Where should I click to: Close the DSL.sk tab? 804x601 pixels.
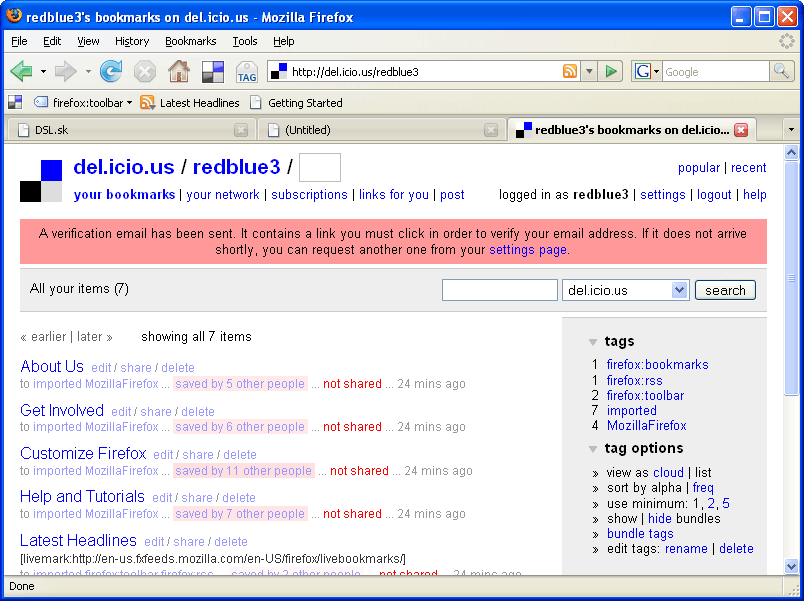[x=241, y=130]
